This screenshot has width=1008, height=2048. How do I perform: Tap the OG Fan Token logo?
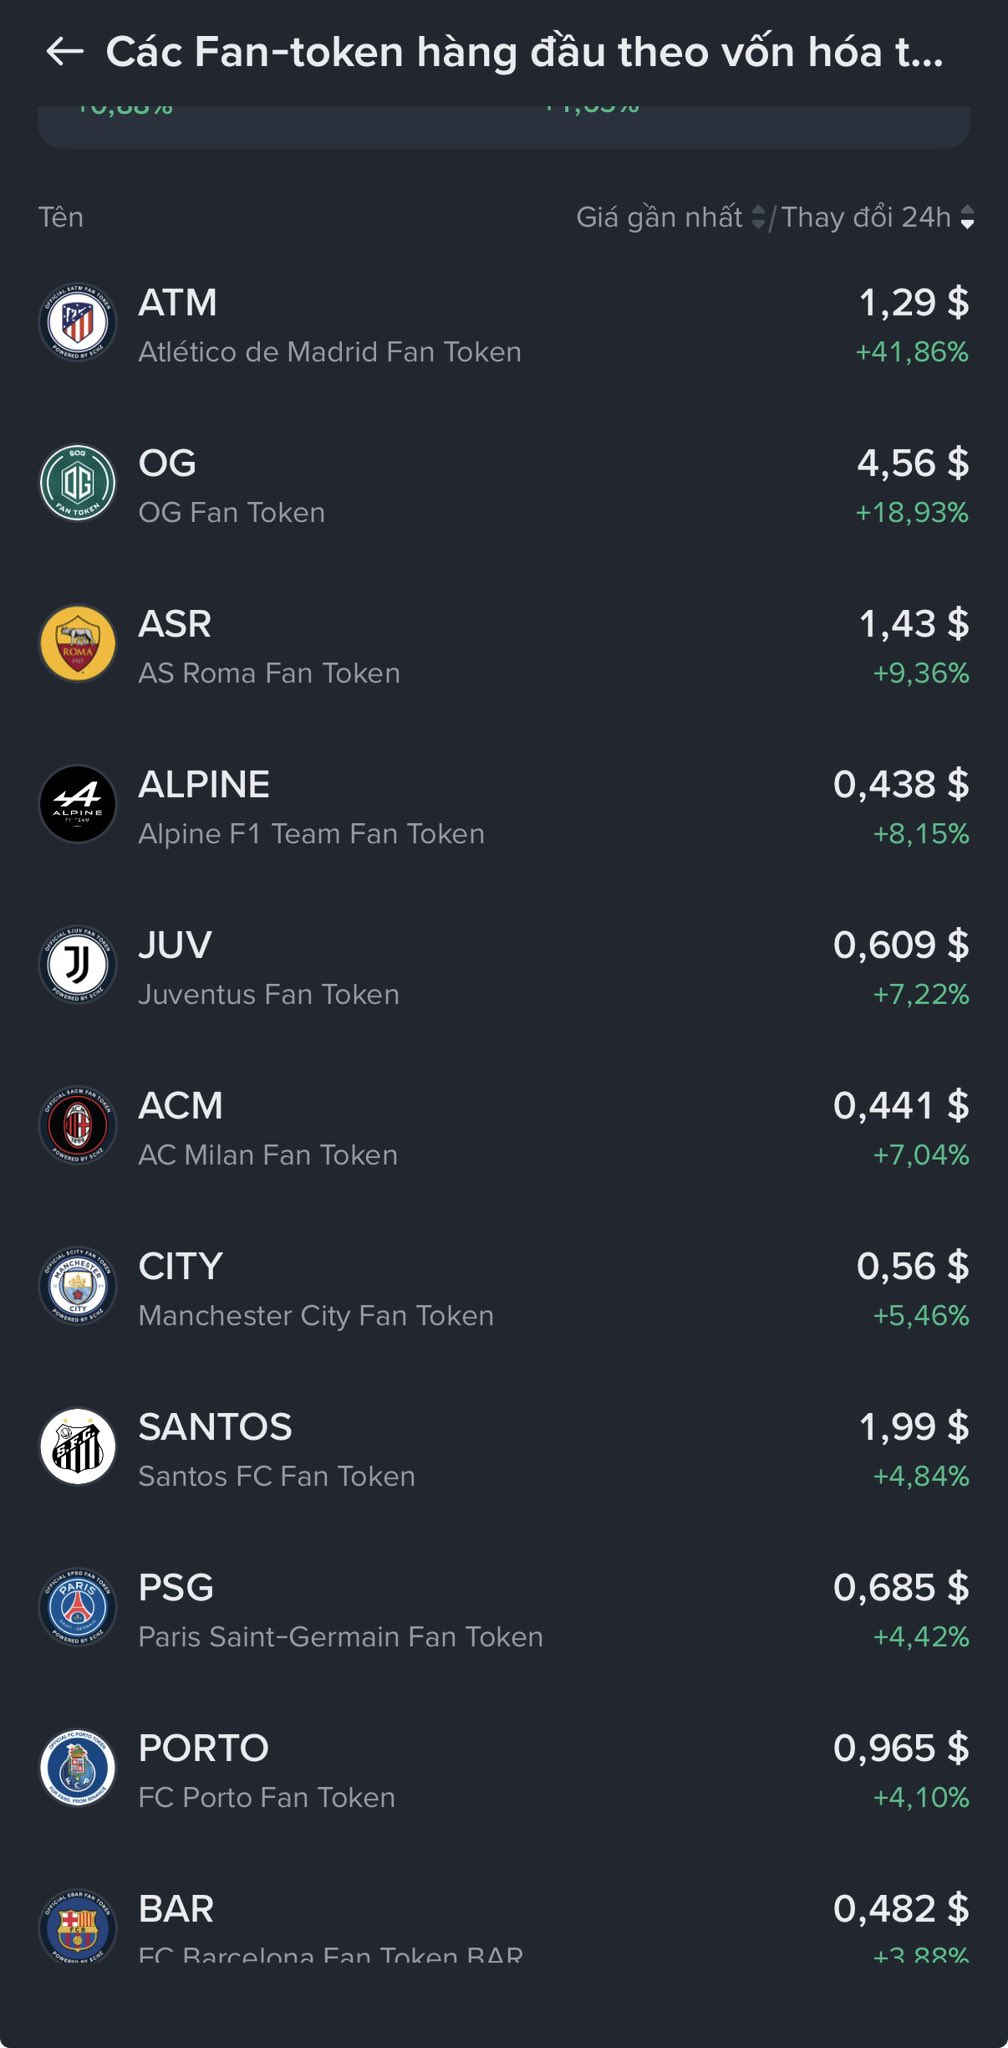click(x=78, y=484)
